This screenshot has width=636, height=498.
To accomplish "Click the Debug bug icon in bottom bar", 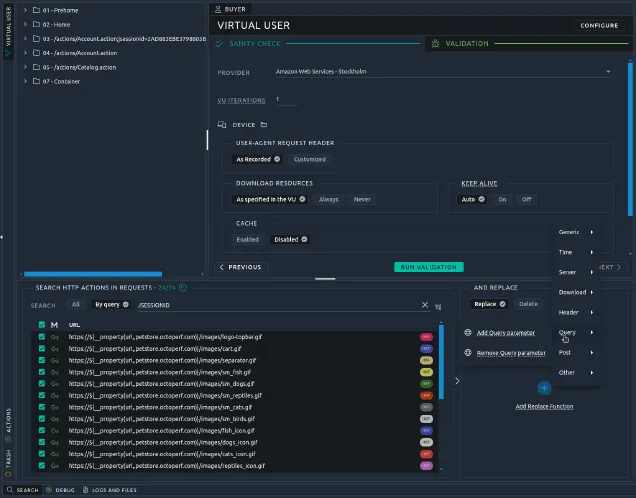I will 49,490.
